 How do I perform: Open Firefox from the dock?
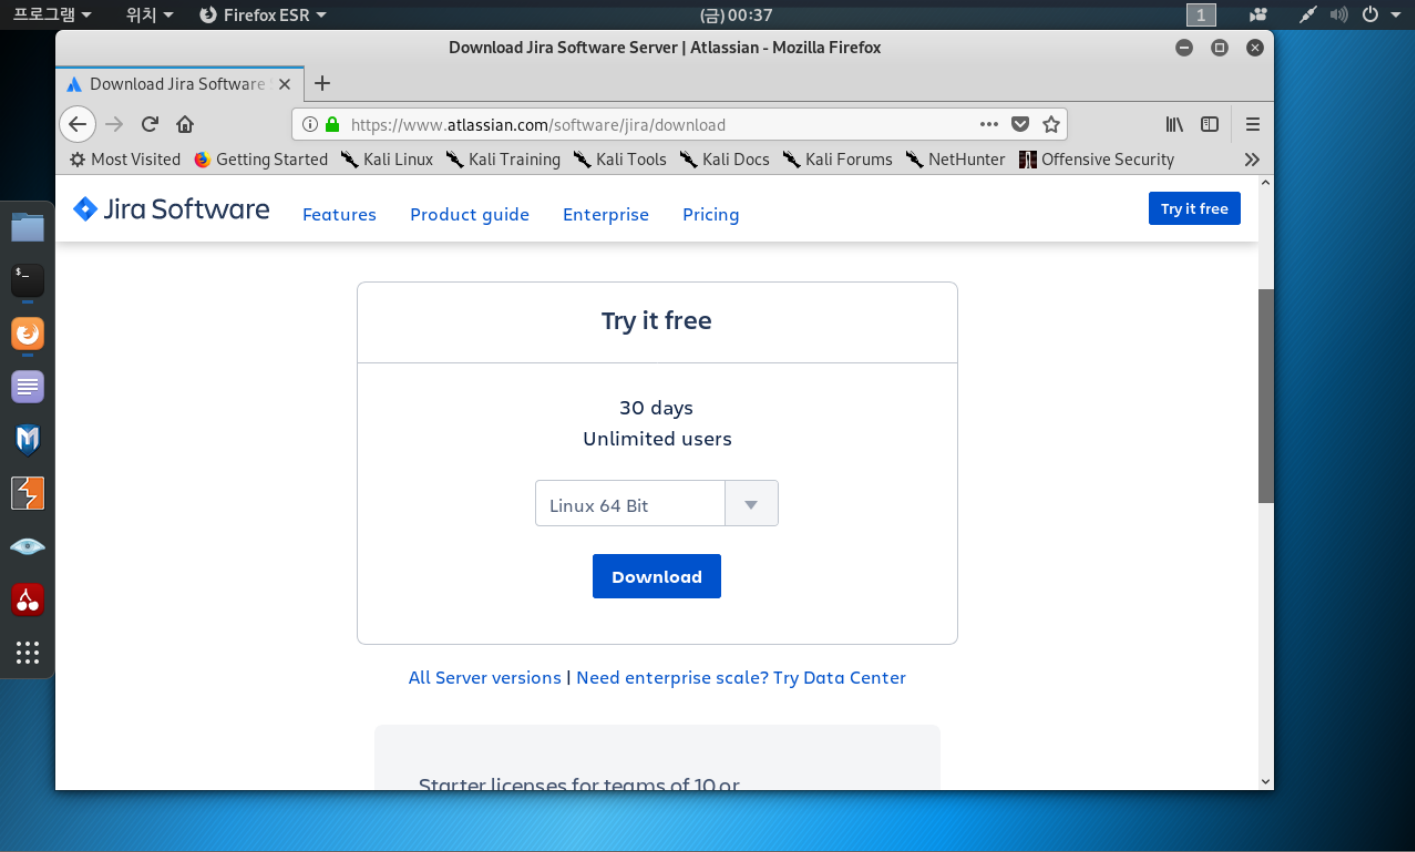click(x=27, y=334)
